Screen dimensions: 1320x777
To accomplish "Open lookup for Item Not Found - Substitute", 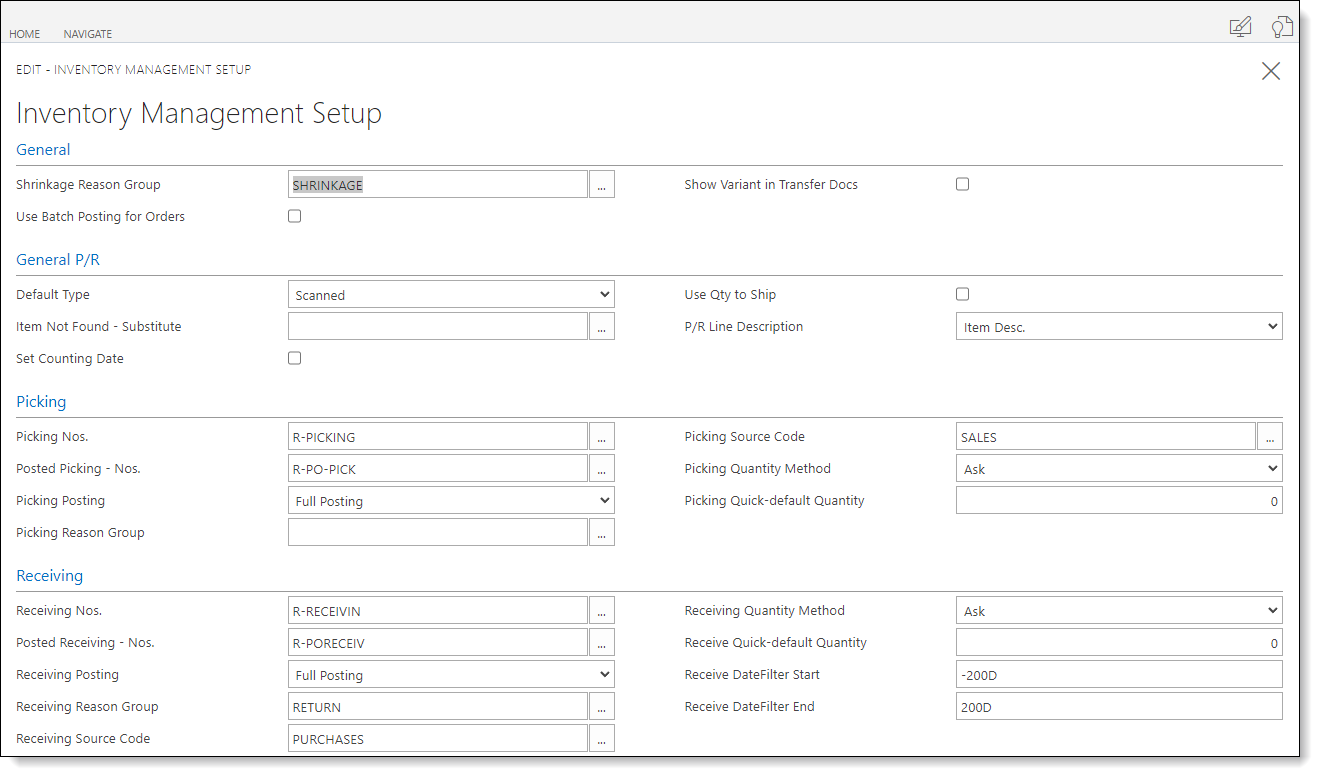I will [601, 327].
